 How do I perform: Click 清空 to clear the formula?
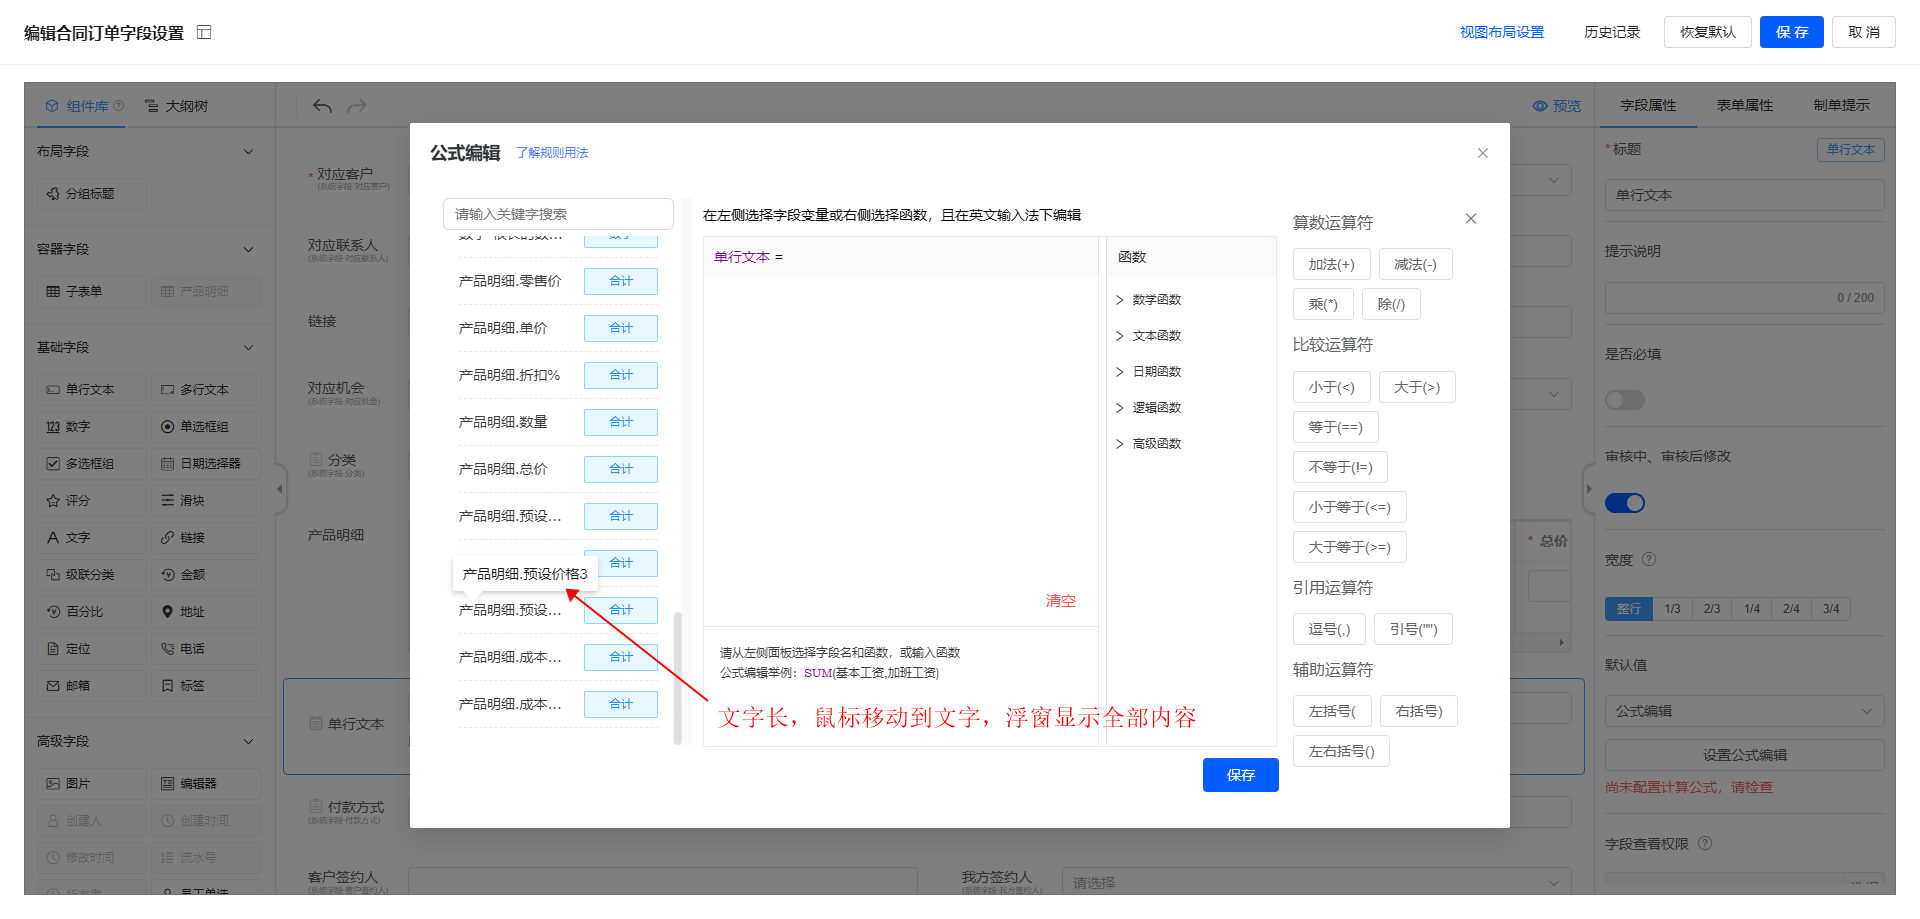(x=1061, y=601)
